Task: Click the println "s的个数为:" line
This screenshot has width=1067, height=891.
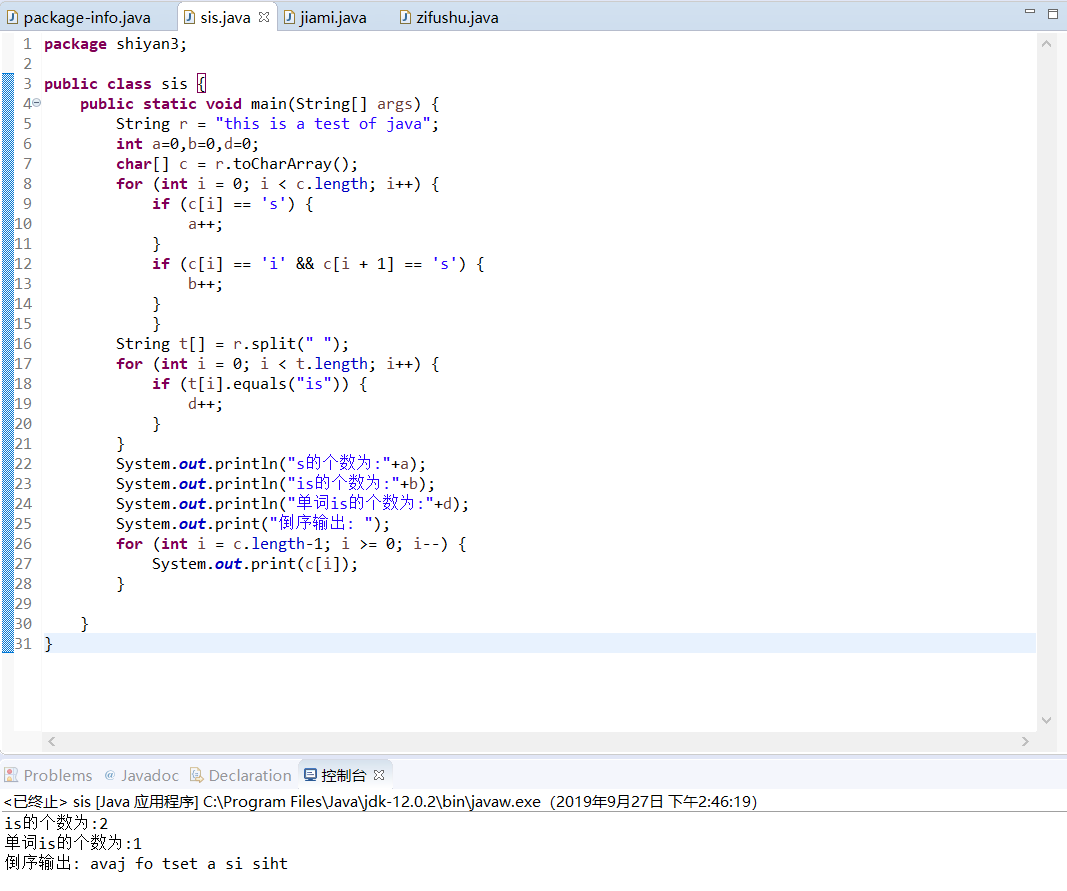Action: 271,464
